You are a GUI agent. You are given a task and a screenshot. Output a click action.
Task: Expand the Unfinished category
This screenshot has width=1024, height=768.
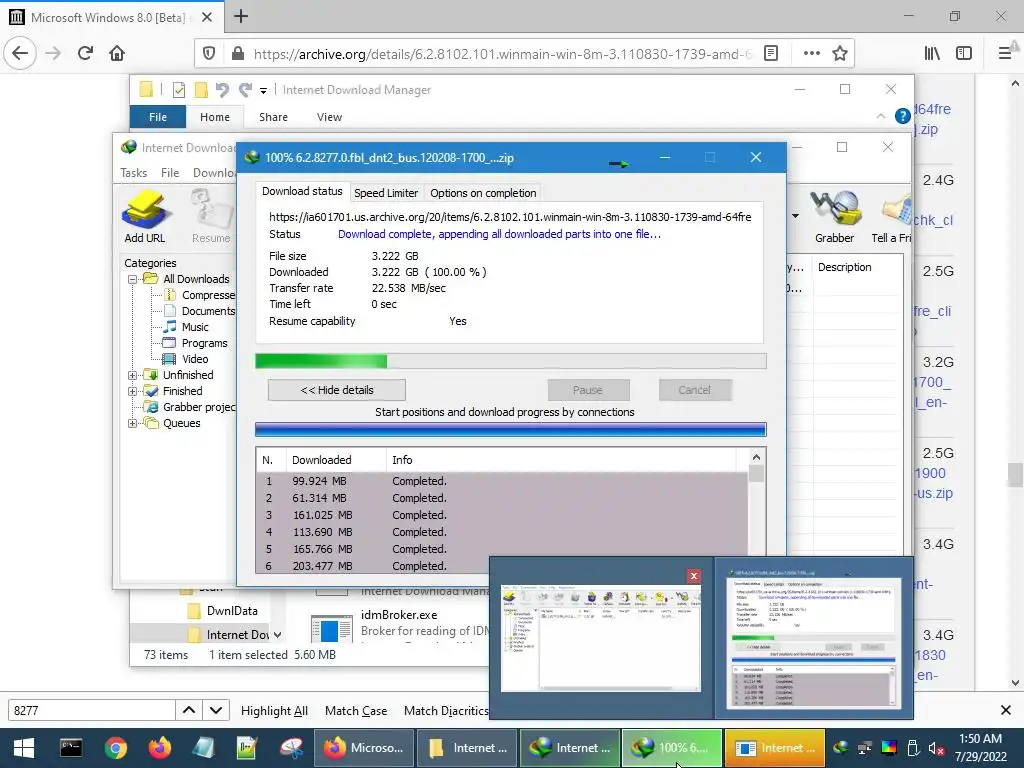point(133,375)
